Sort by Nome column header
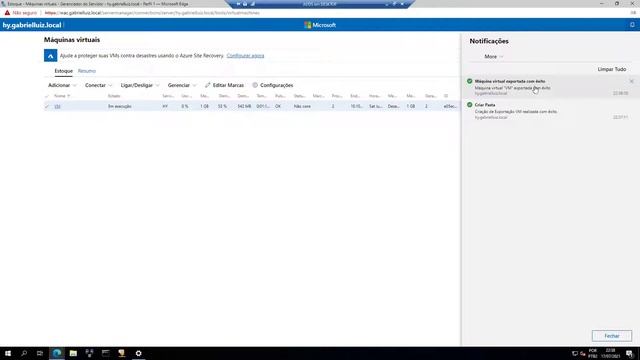Screen dimensions: 640x360 tap(62, 96)
